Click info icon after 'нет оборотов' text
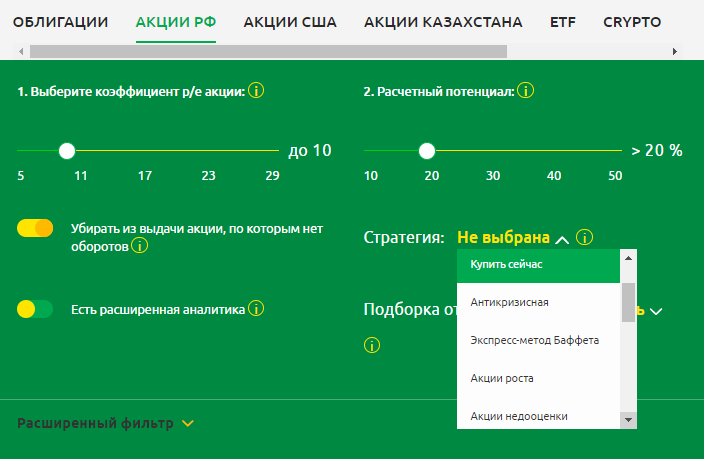Image resolution: width=704 pixels, height=459 pixels. click(x=140, y=246)
